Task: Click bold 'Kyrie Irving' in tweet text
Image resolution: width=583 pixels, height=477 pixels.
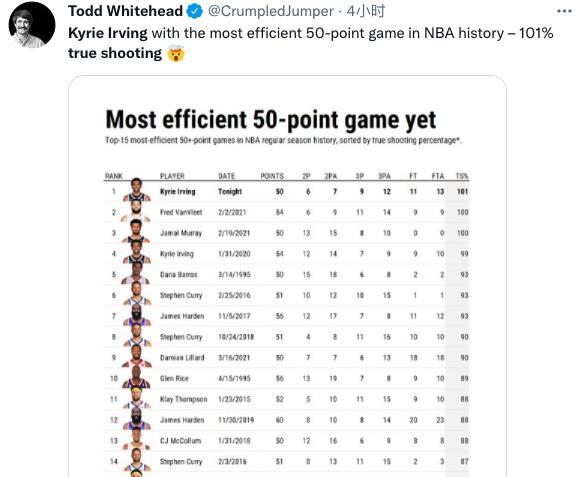Action: pyautogui.click(x=108, y=33)
